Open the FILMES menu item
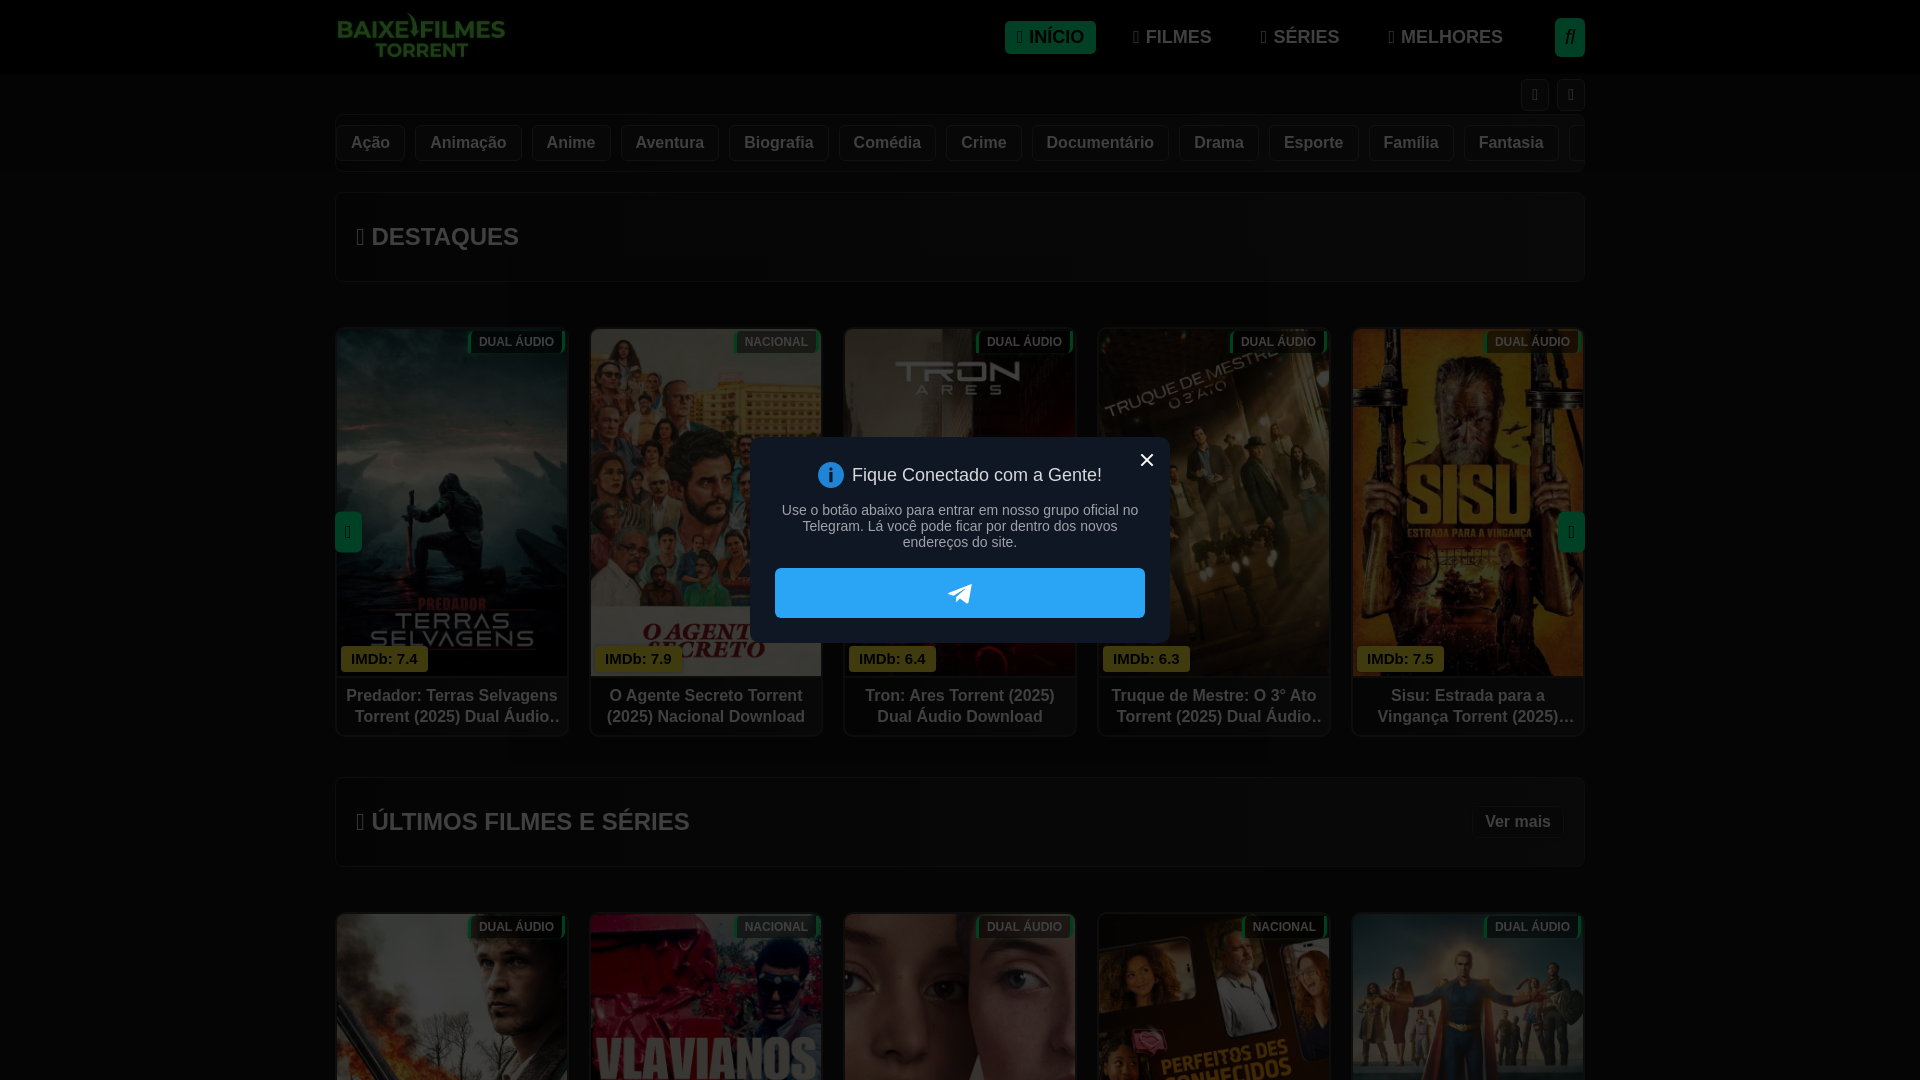 1171,37
